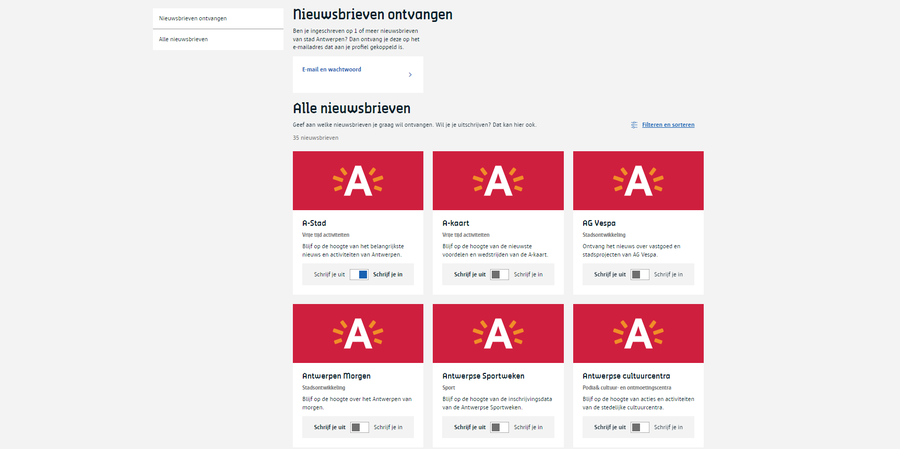Click the Antwerpen Morgen card banner image
The image size is (900, 449).
pyautogui.click(x=358, y=333)
